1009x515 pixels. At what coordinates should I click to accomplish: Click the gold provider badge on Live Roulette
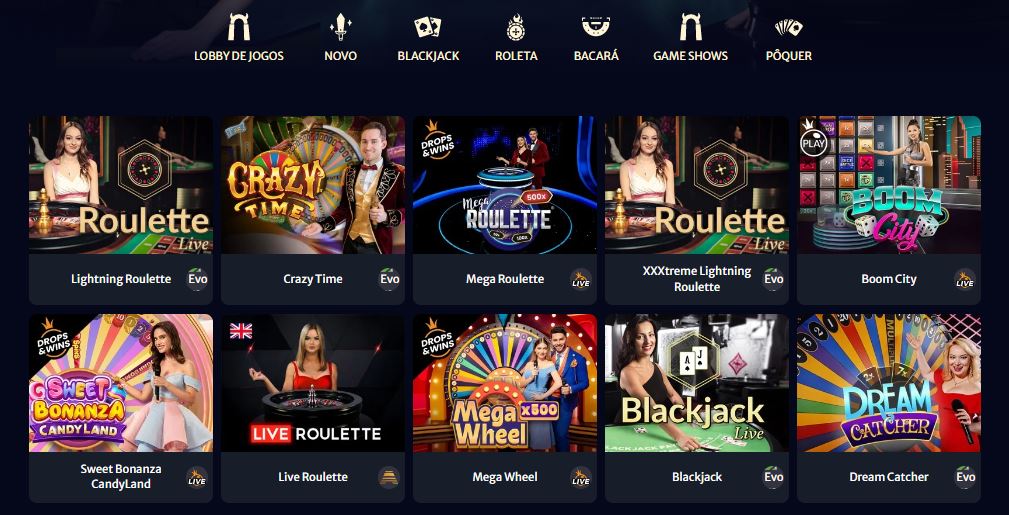click(x=389, y=477)
